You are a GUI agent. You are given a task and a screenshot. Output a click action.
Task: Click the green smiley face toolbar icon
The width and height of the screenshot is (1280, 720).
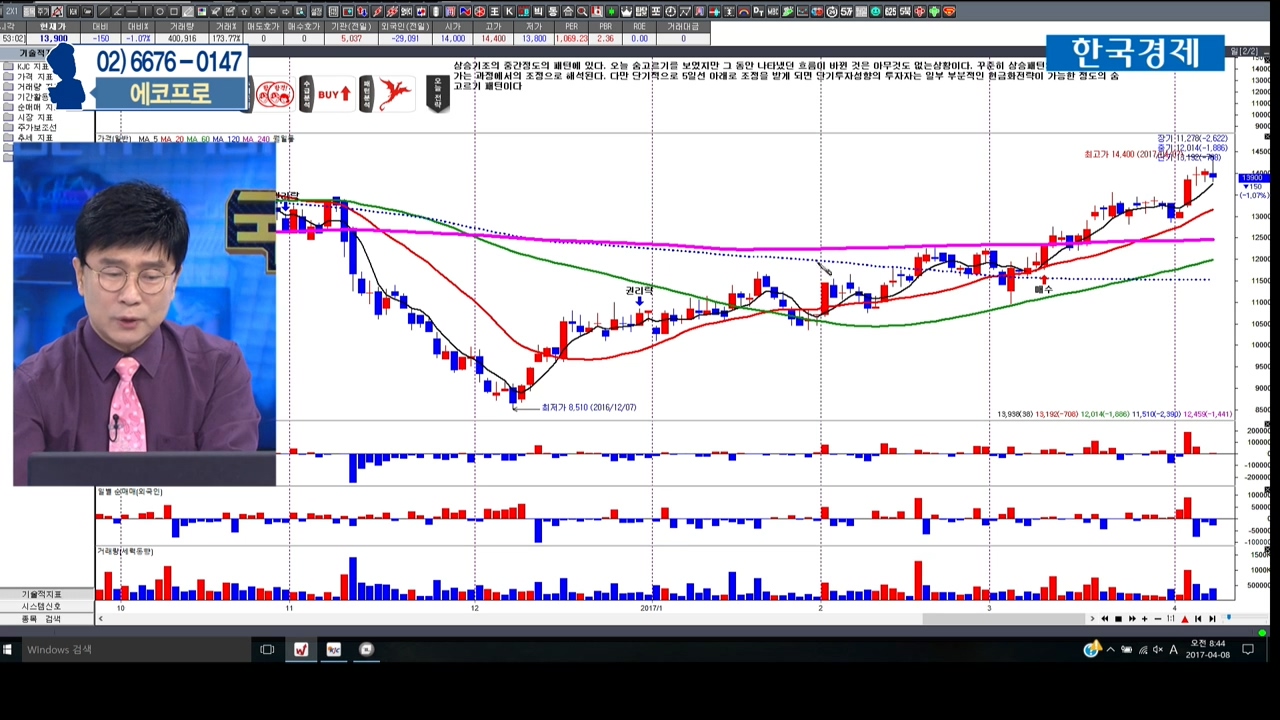[x=875, y=12]
